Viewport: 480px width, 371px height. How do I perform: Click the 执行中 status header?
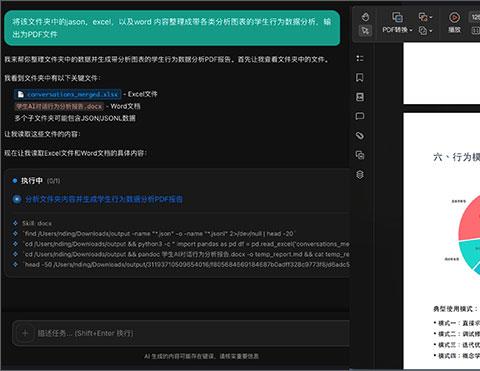(32, 181)
